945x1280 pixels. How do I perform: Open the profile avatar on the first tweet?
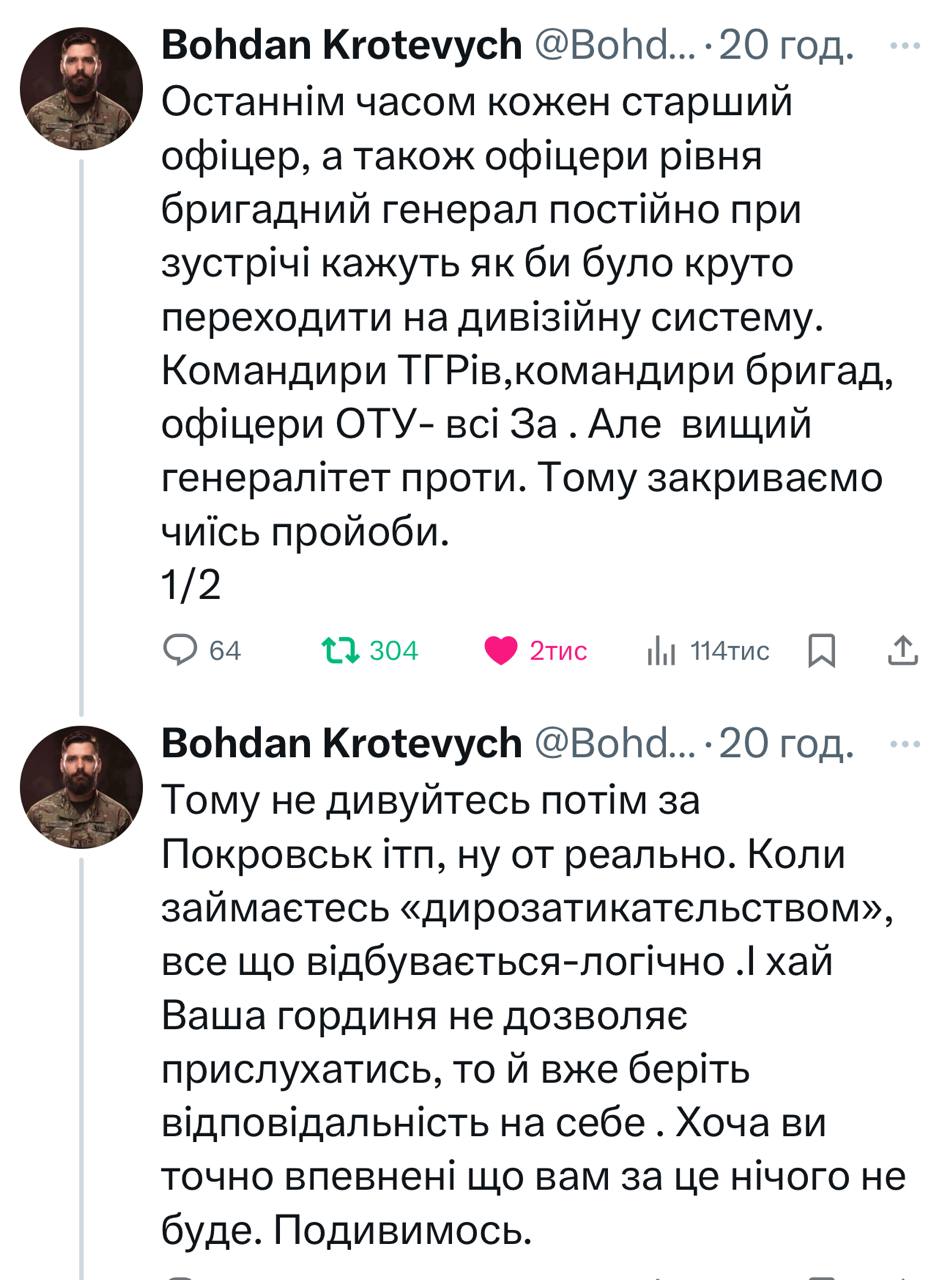coord(81,88)
